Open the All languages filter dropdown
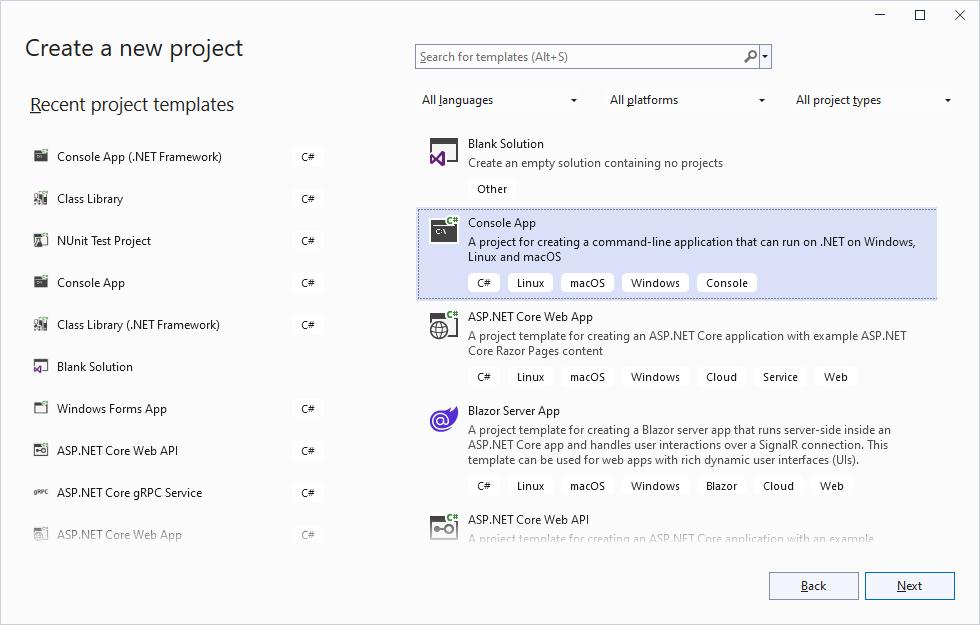The width and height of the screenshot is (980, 625). (499, 100)
